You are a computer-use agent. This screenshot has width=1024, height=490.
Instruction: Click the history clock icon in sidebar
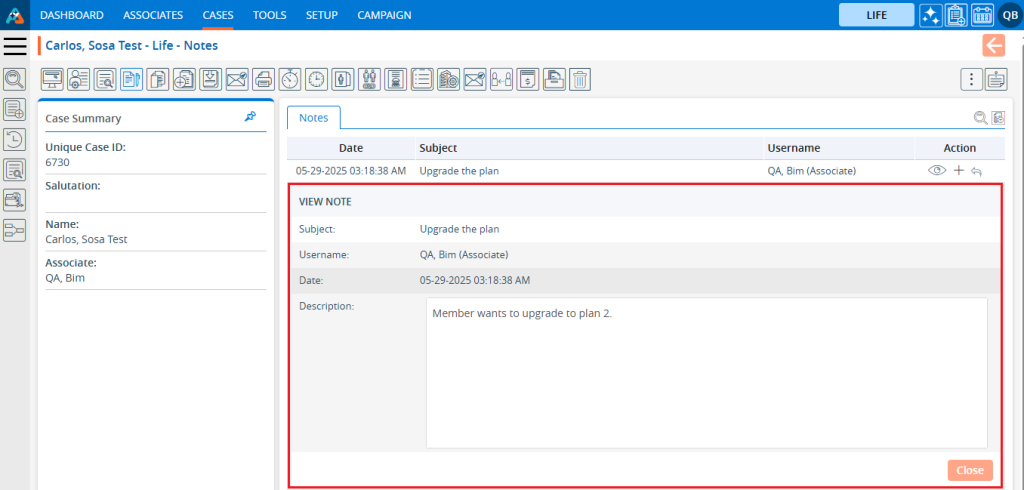[x=14, y=140]
